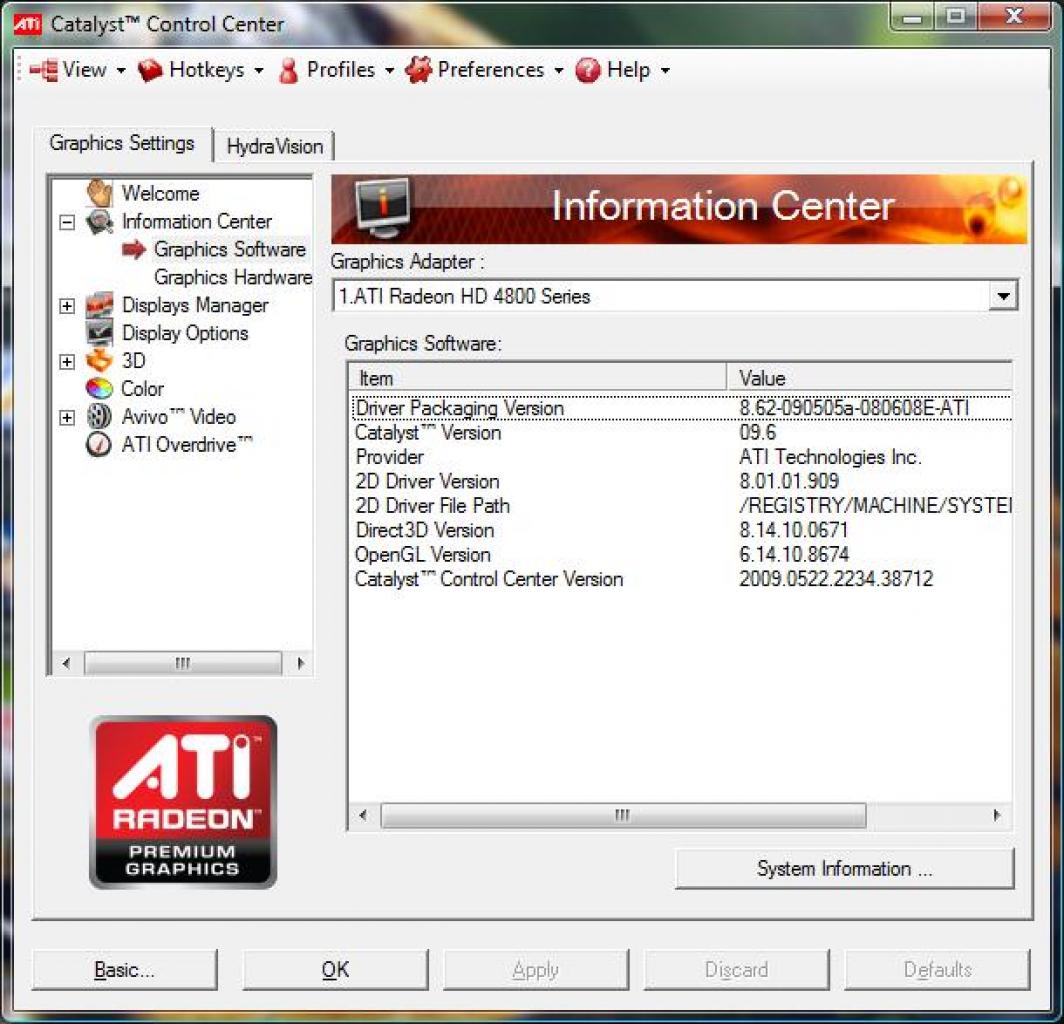Click the 3D cube icon

point(99,361)
